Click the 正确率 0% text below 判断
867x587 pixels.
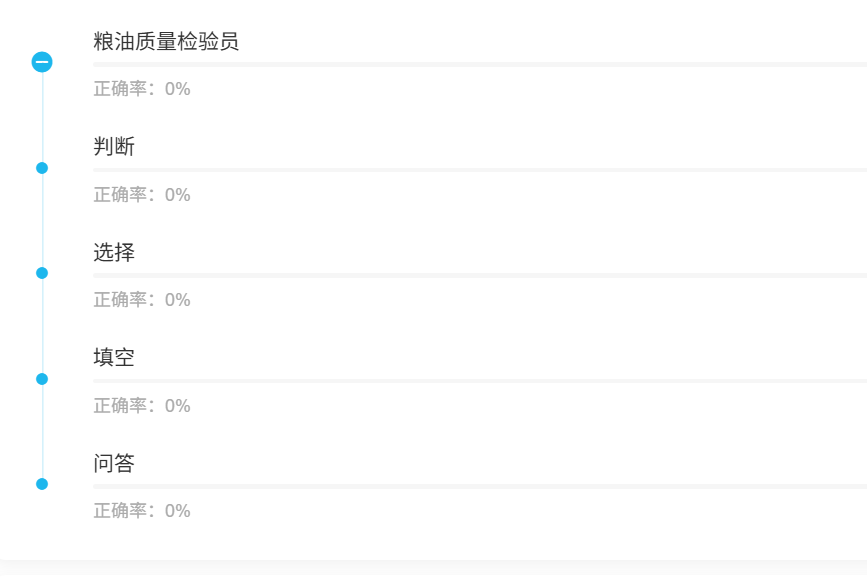[142, 195]
